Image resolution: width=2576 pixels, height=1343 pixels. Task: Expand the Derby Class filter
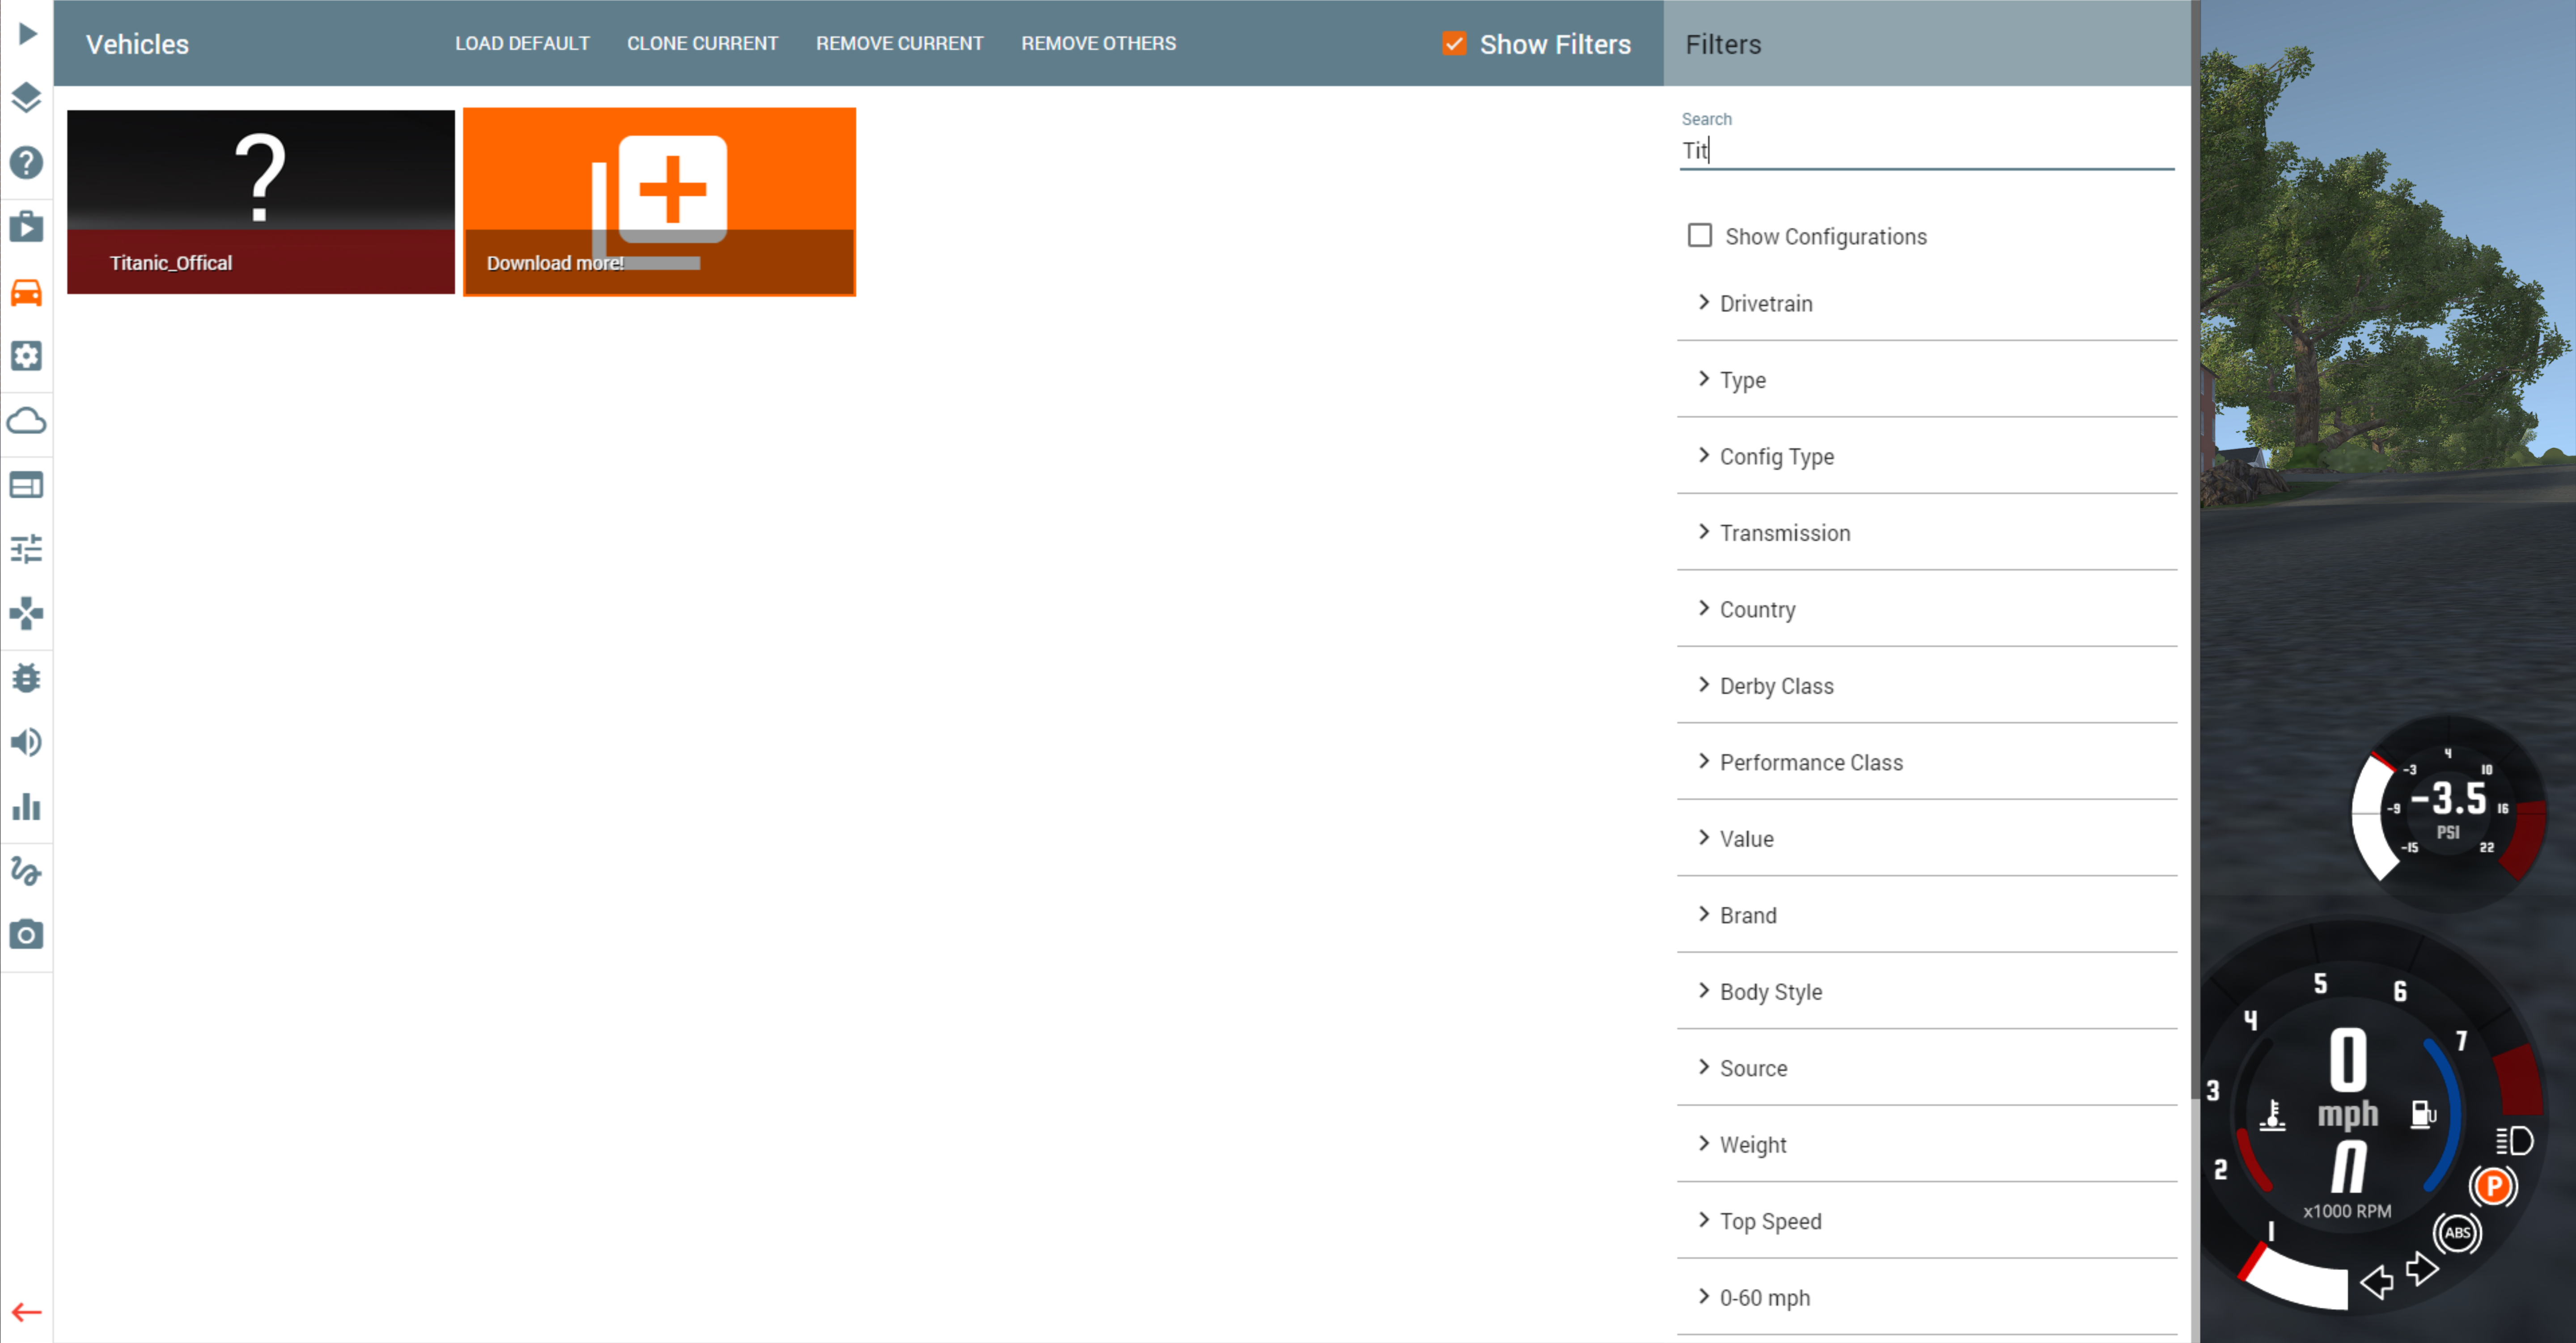pos(1927,686)
